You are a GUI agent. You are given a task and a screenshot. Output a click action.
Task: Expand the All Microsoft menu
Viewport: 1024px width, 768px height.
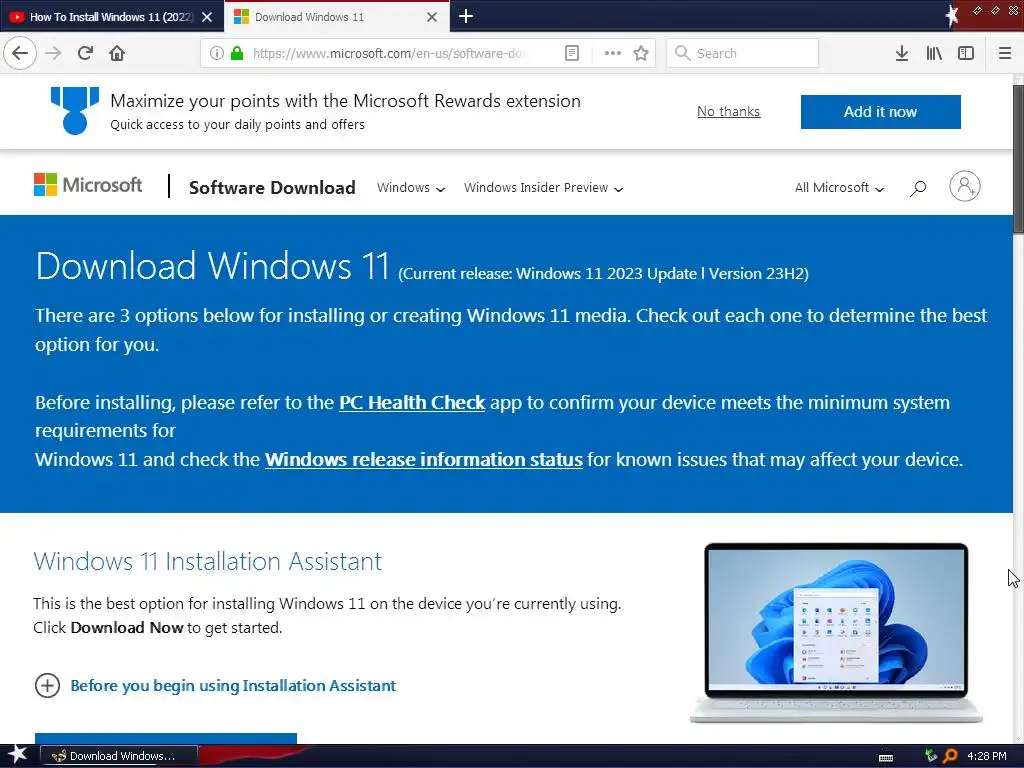pos(839,188)
